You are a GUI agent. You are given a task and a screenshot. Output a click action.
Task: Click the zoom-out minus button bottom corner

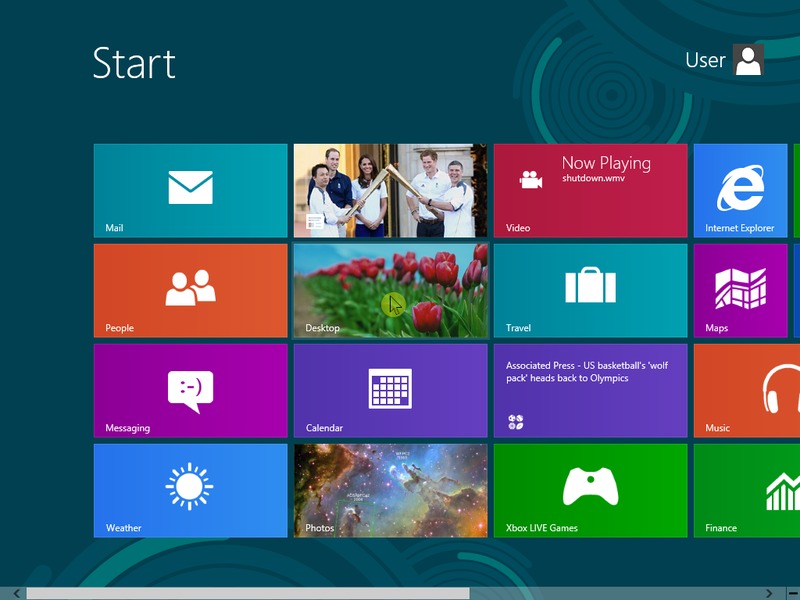click(792, 593)
